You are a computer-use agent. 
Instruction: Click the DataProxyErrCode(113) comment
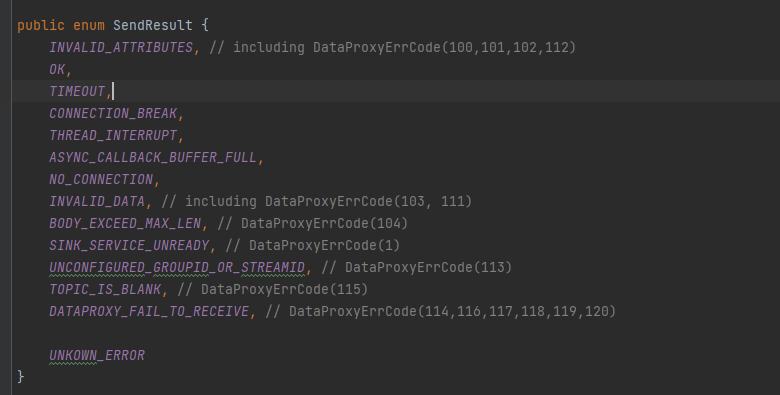(x=416, y=267)
